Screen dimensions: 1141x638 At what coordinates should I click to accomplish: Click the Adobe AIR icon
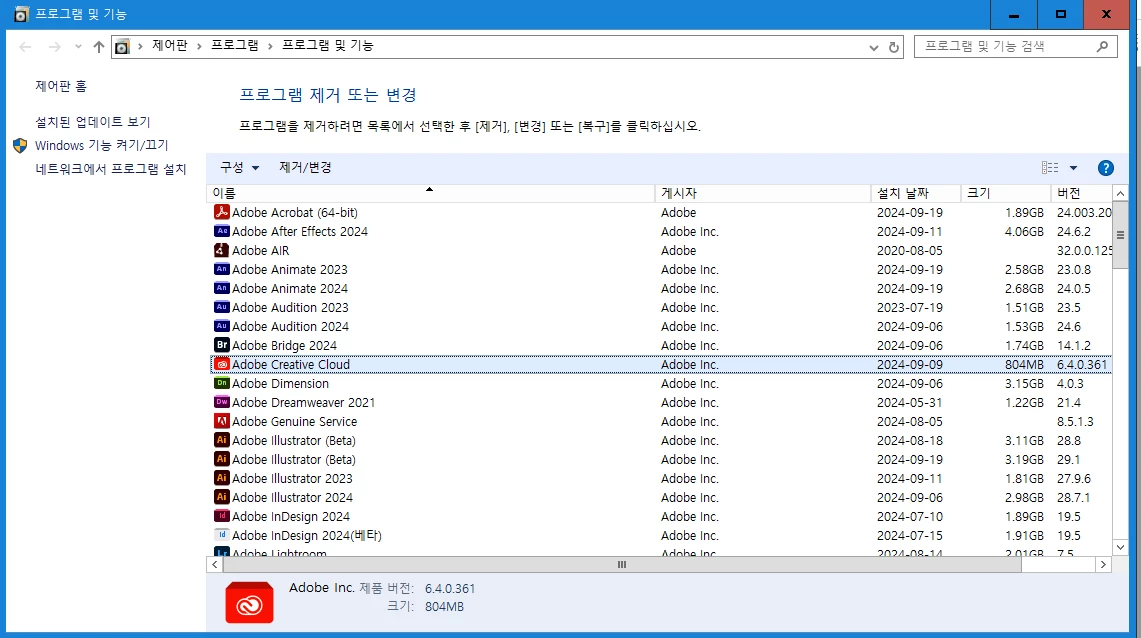pyautogui.click(x=222, y=250)
